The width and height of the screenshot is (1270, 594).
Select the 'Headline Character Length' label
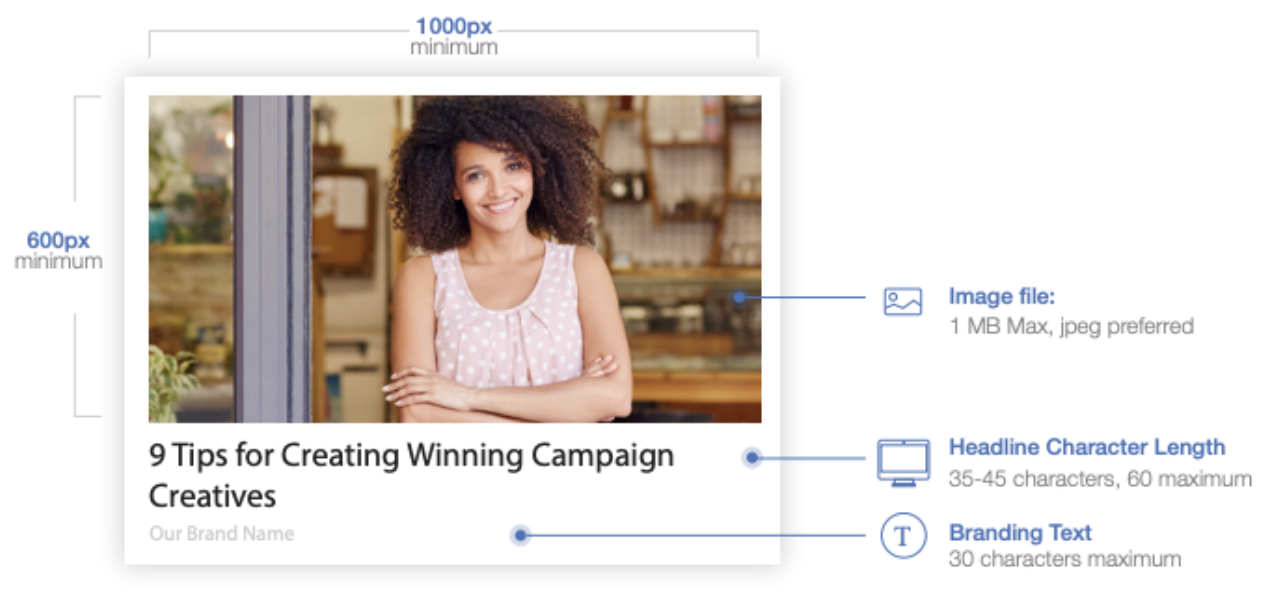pos(1087,447)
